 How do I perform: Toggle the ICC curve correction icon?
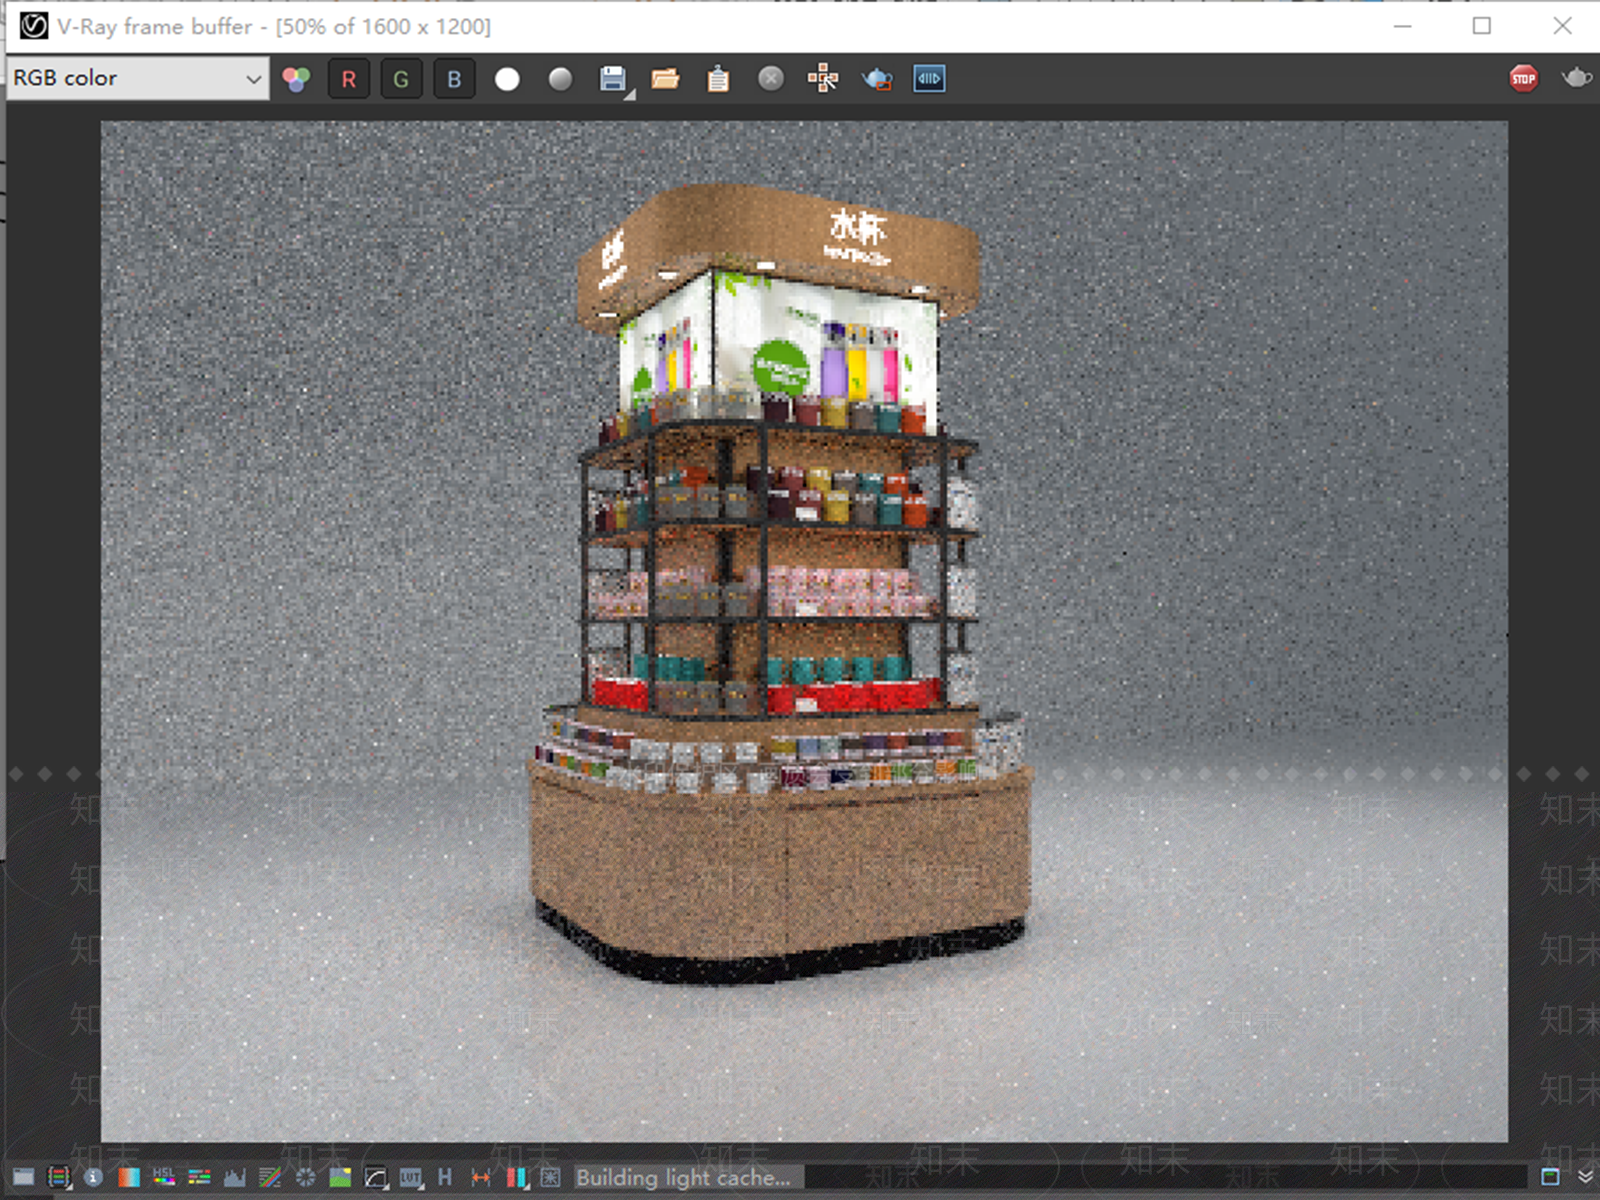376,1177
